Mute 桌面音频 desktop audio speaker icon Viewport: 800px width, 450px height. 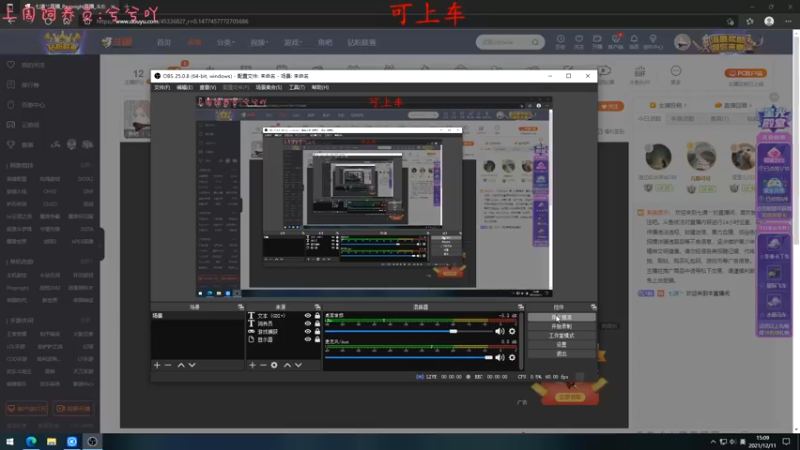pyautogui.click(x=499, y=331)
